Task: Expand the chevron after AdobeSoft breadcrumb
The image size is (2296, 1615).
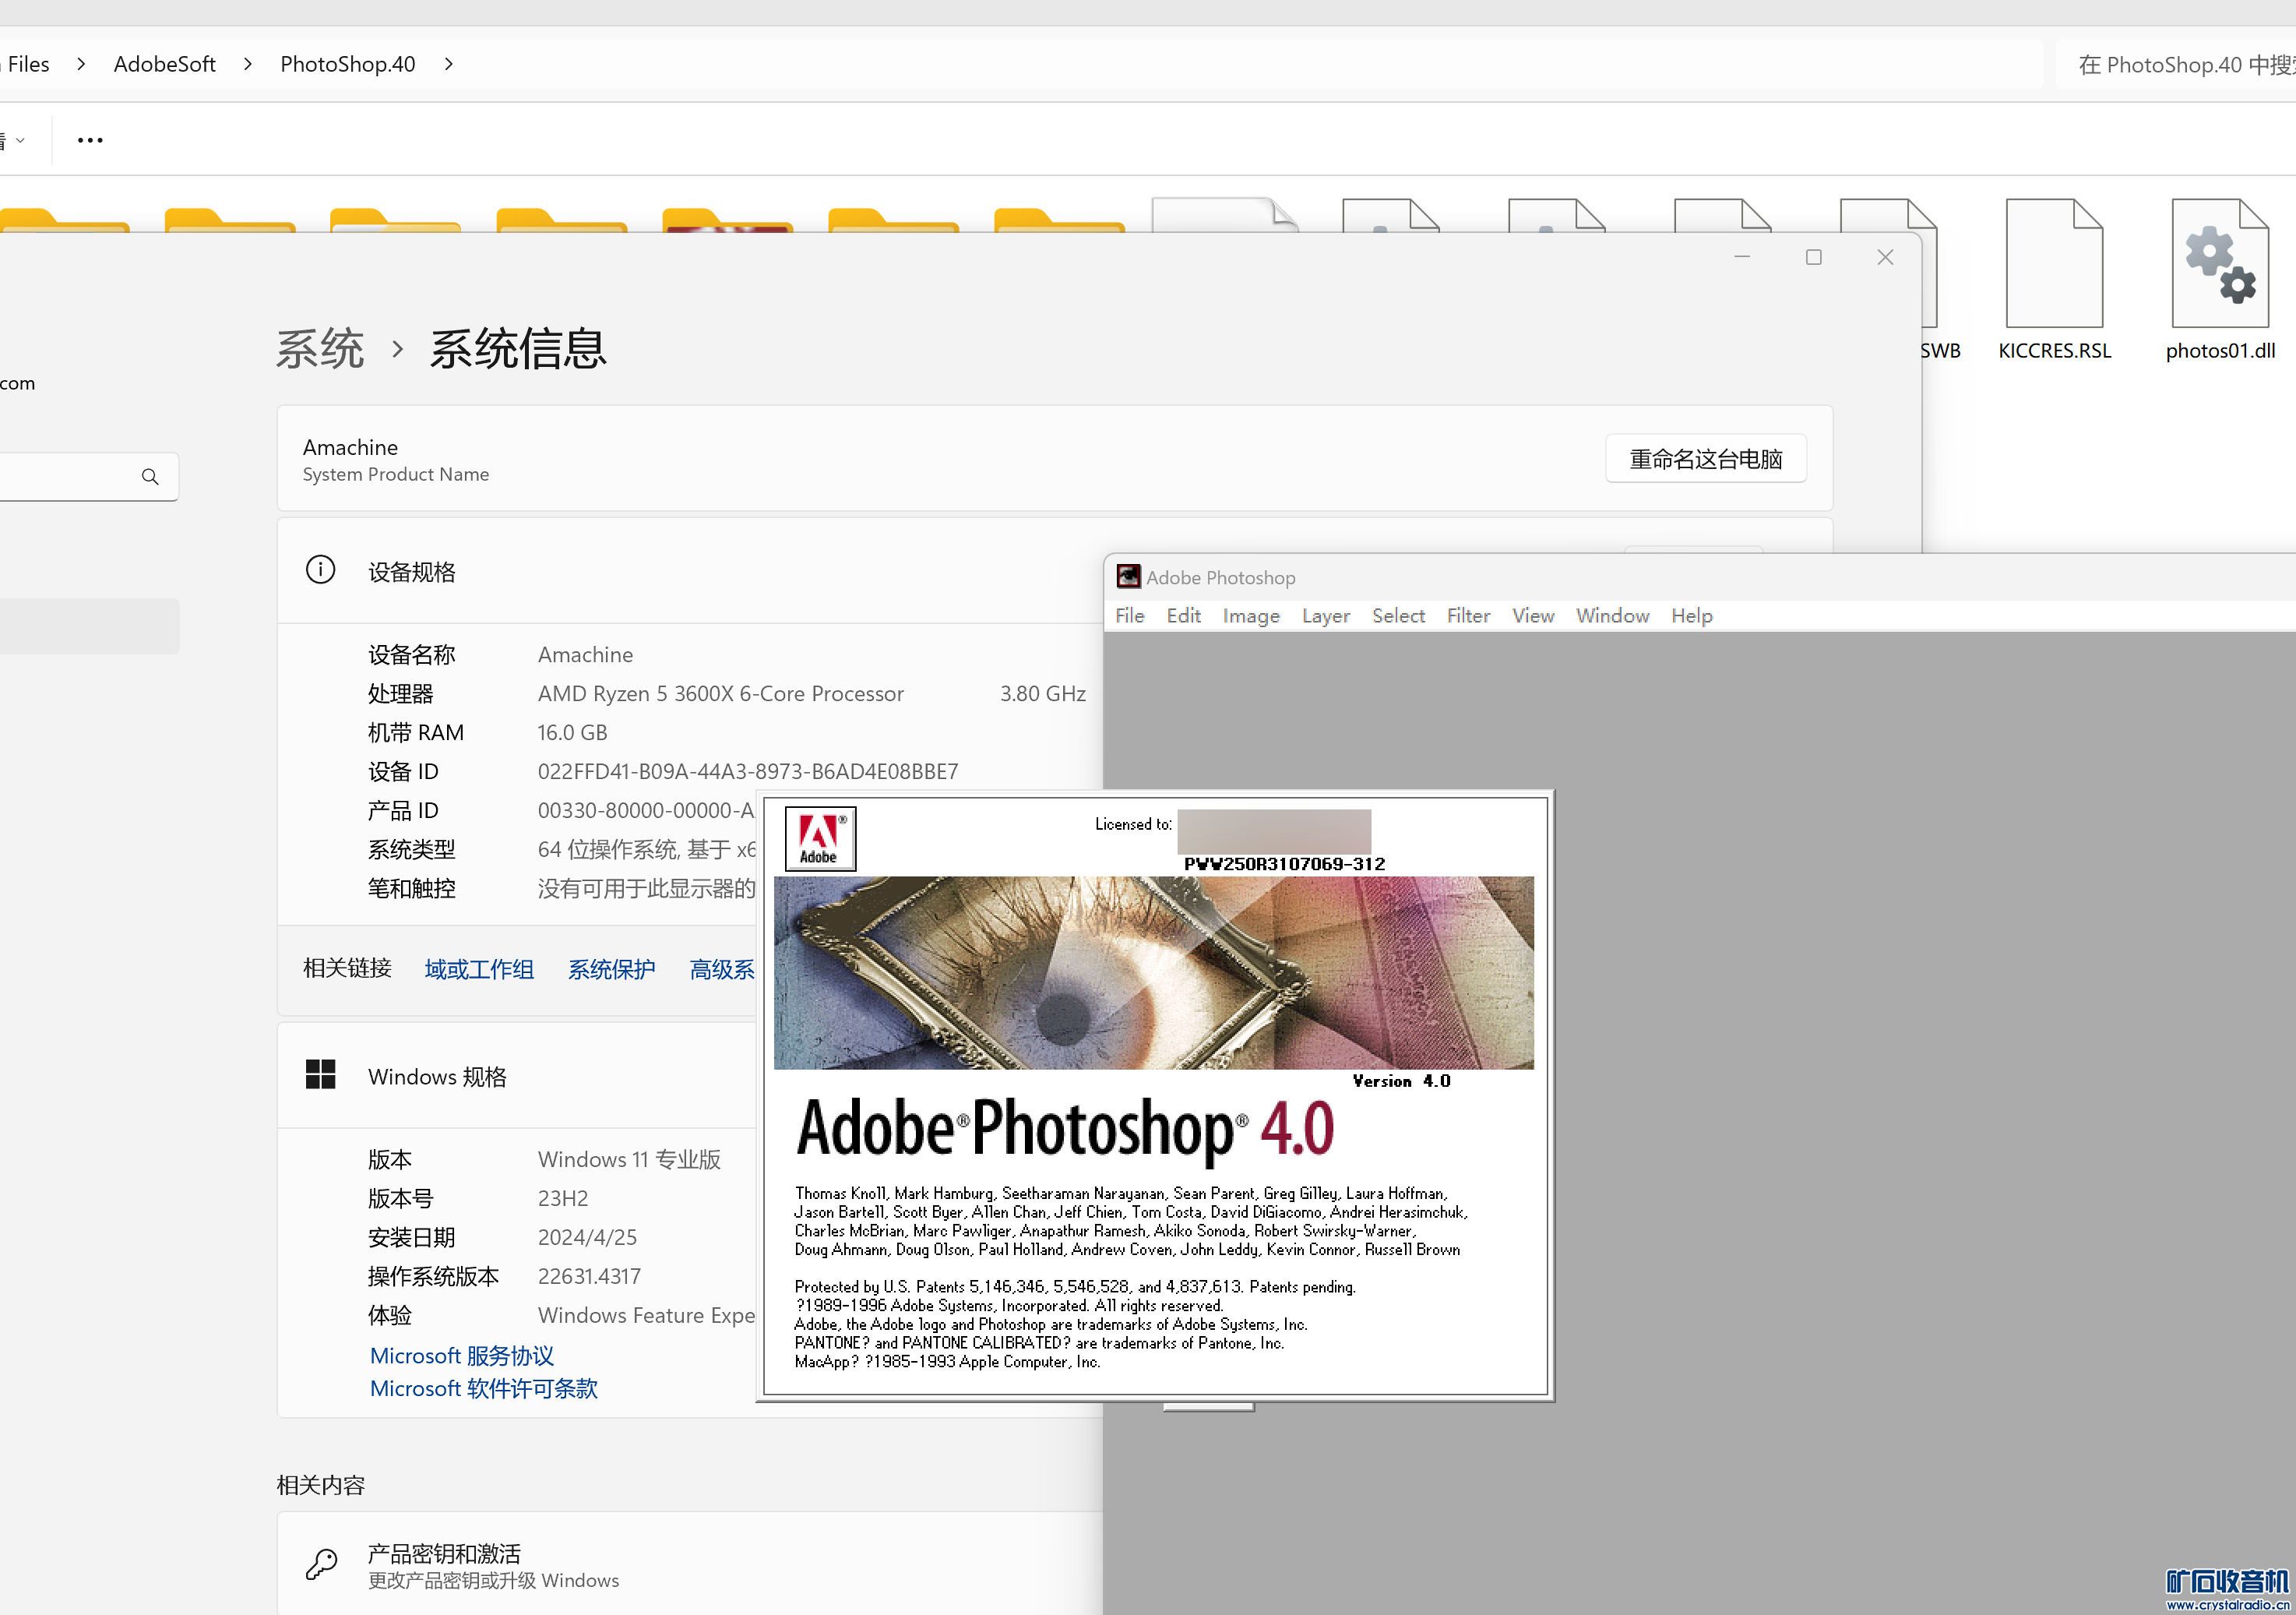Action: [x=248, y=64]
